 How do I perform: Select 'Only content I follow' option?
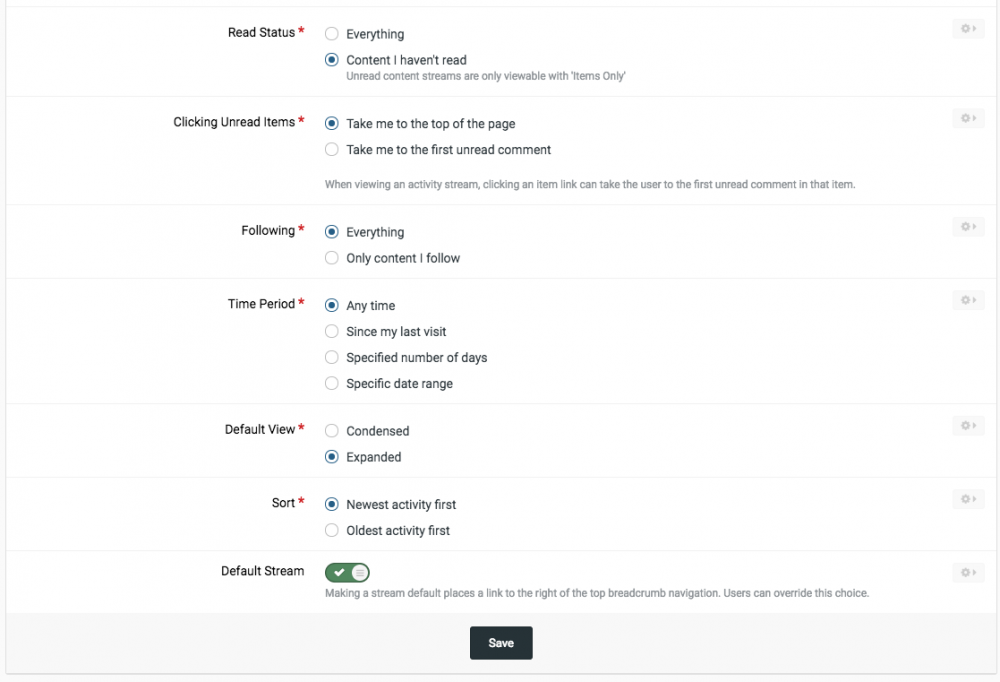[x=332, y=258]
